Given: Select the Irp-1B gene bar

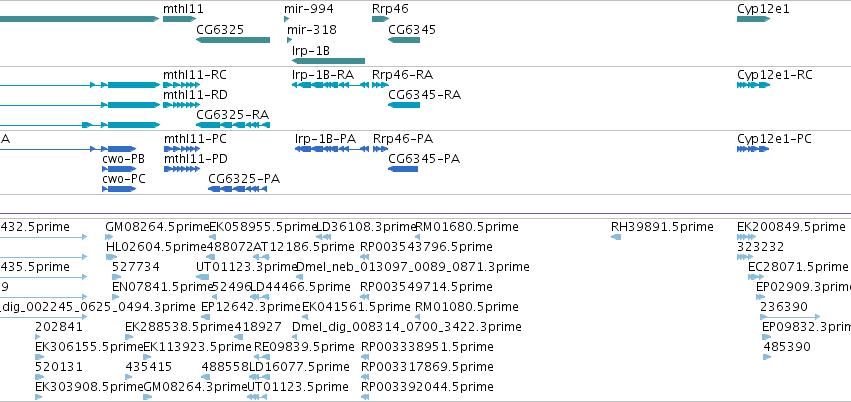Looking at the screenshot, I should [x=328, y=61].
